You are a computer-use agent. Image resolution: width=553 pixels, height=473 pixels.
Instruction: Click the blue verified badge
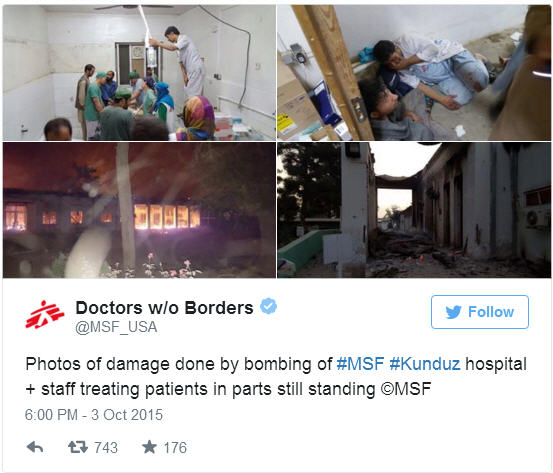click(x=268, y=307)
